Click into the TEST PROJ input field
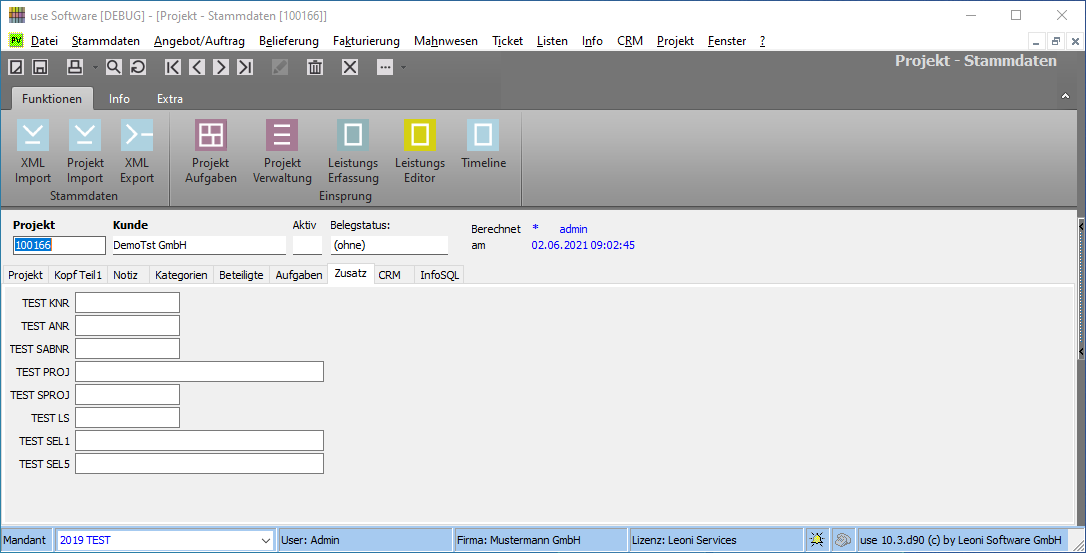Viewport: 1086px width, 553px height. (199, 372)
